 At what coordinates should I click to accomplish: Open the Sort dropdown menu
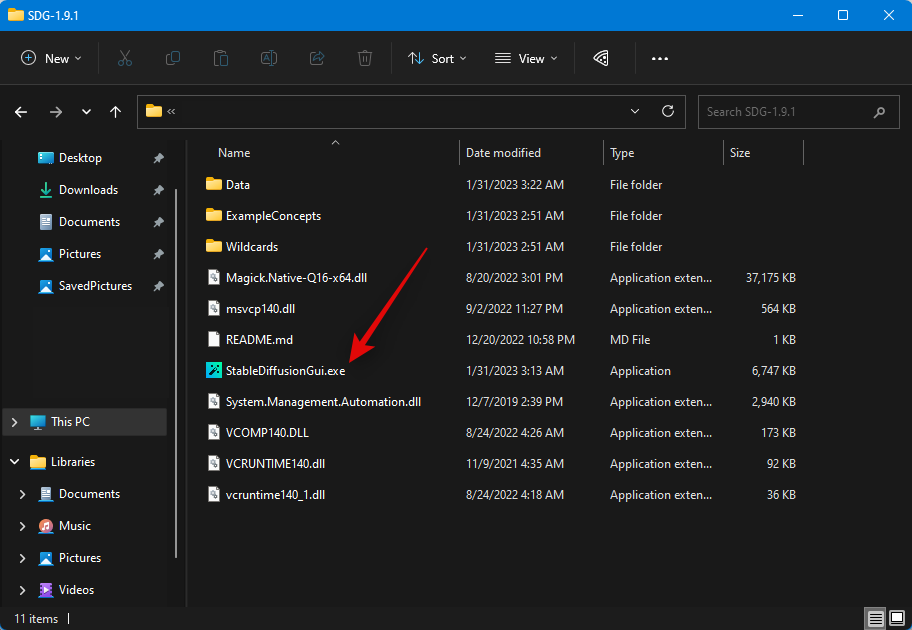coord(437,58)
